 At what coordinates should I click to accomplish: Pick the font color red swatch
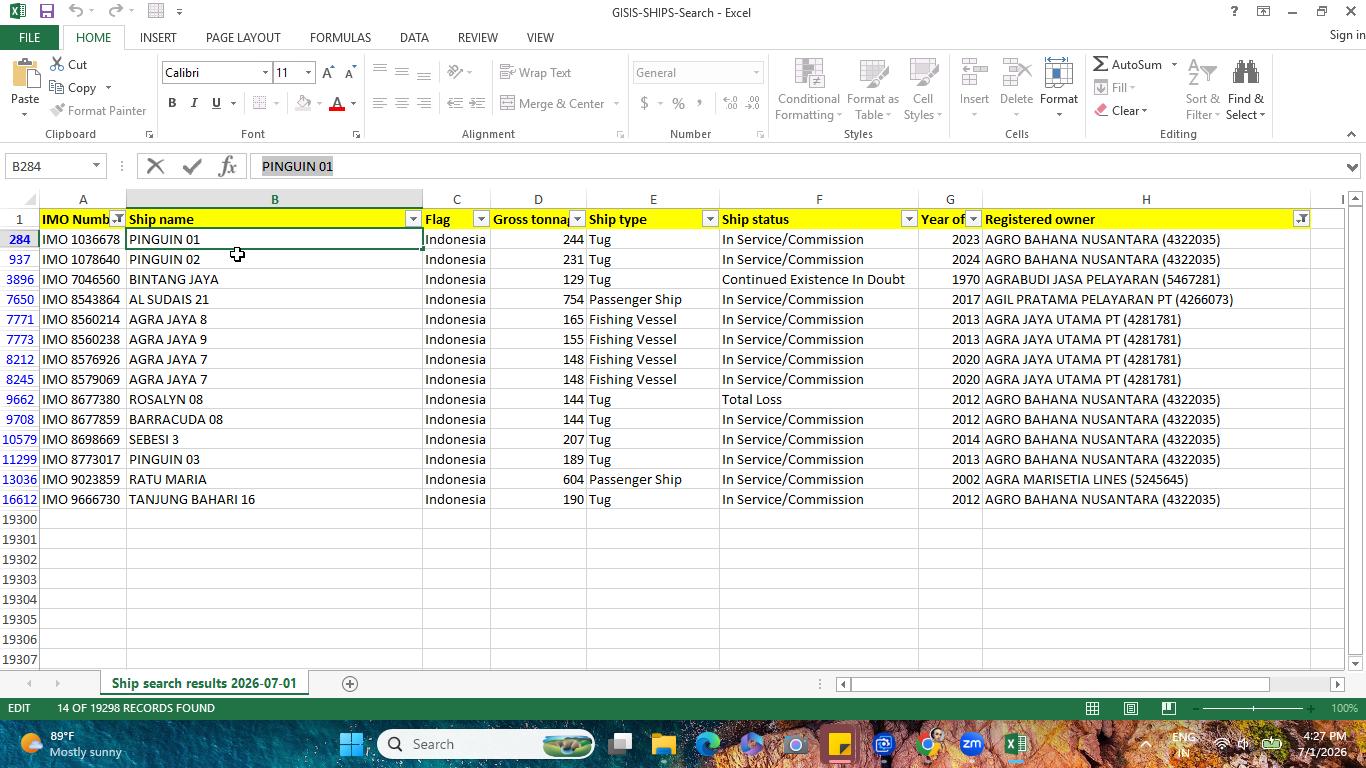pos(337,103)
